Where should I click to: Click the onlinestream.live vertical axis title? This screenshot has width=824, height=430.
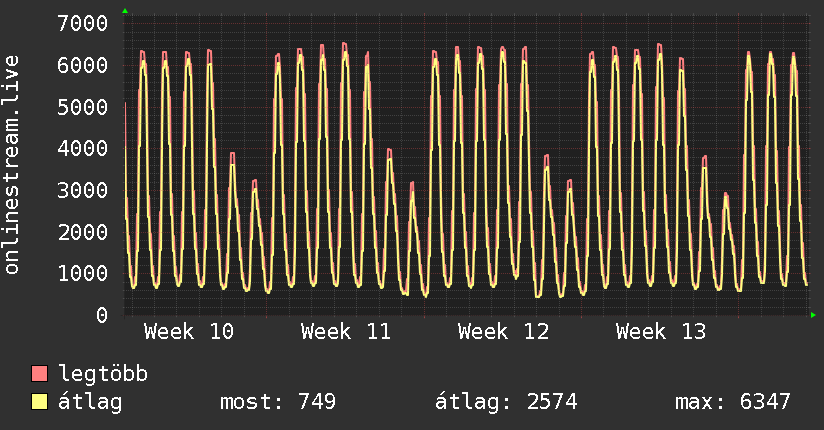[11, 165]
